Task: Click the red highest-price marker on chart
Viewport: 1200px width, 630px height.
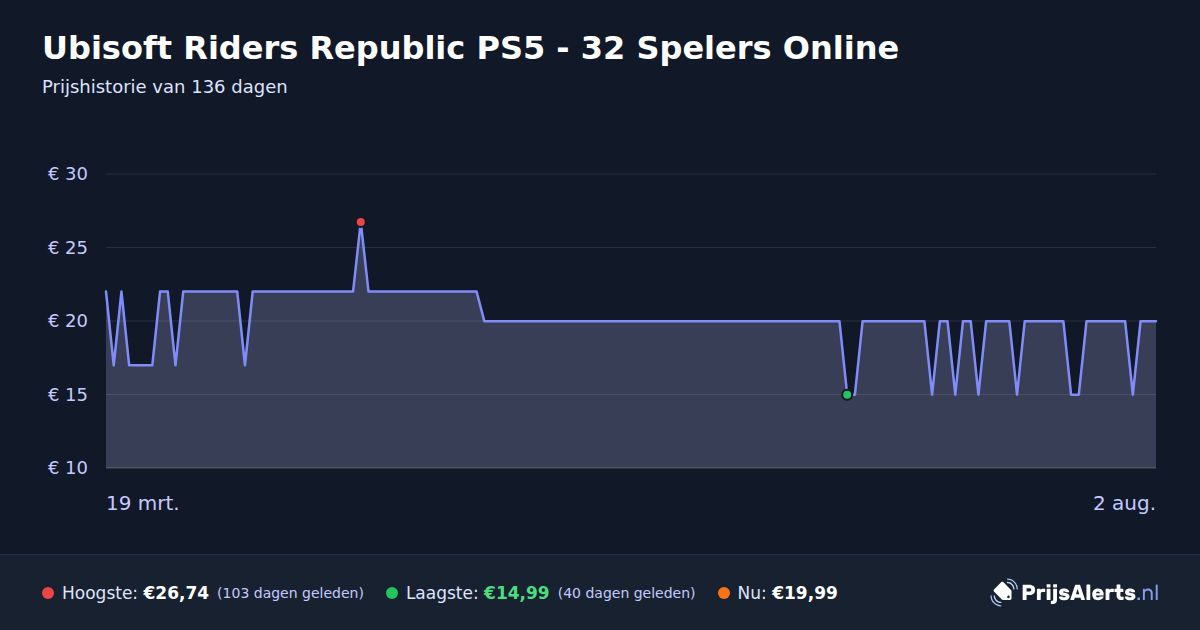Action: 361,222
